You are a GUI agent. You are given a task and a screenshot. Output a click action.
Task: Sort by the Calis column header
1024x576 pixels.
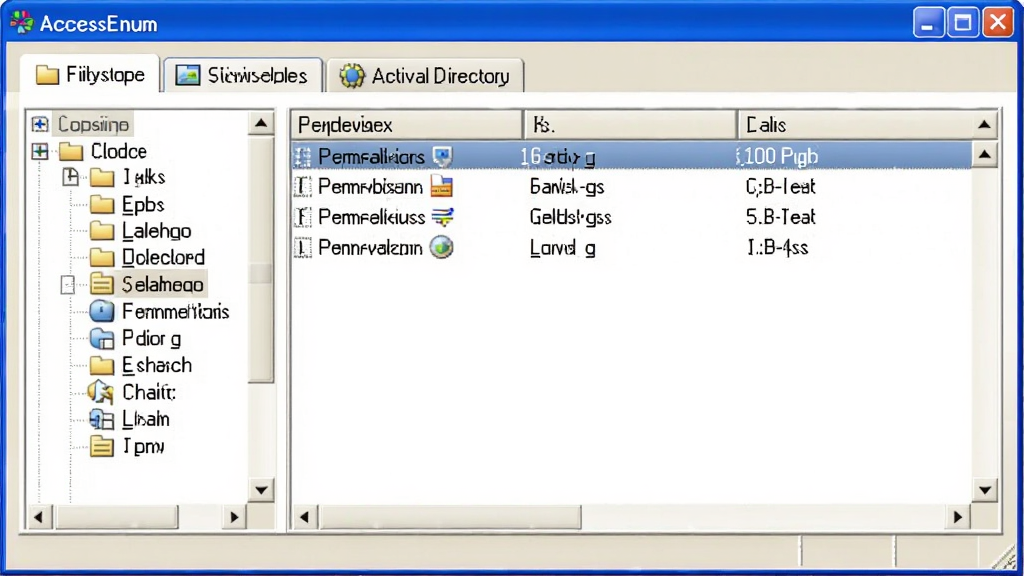tap(855, 125)
